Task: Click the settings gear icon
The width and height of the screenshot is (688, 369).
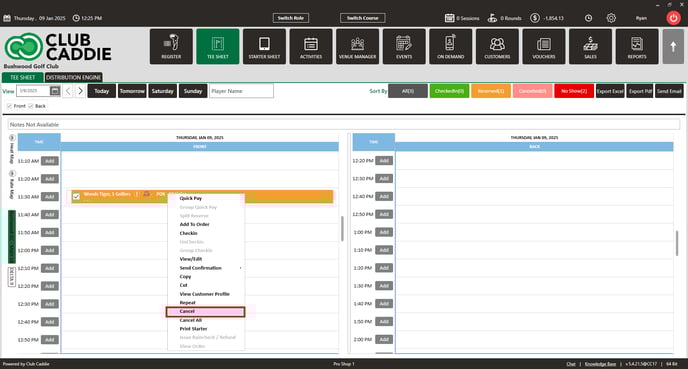Action: click(611, 18)
